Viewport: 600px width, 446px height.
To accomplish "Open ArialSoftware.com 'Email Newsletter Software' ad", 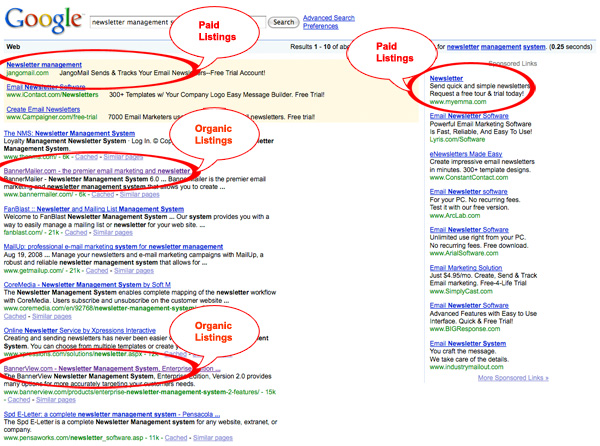I will (469, 230).
